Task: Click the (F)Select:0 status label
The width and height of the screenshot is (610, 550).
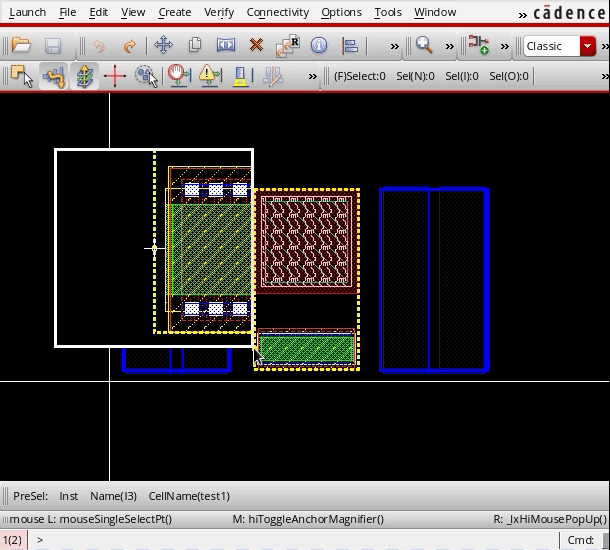Action: point(360,76)
